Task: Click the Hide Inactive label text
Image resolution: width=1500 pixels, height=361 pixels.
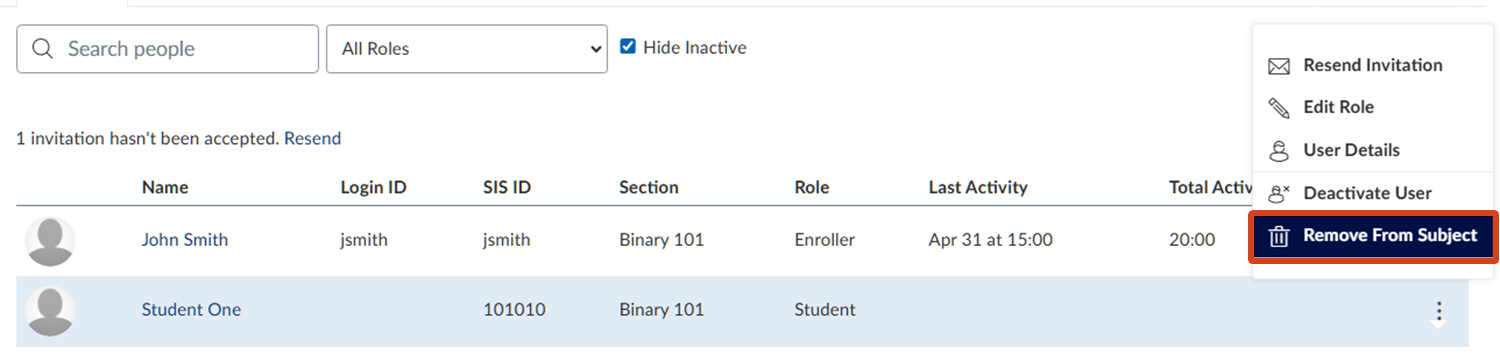Action: point(695,47)
